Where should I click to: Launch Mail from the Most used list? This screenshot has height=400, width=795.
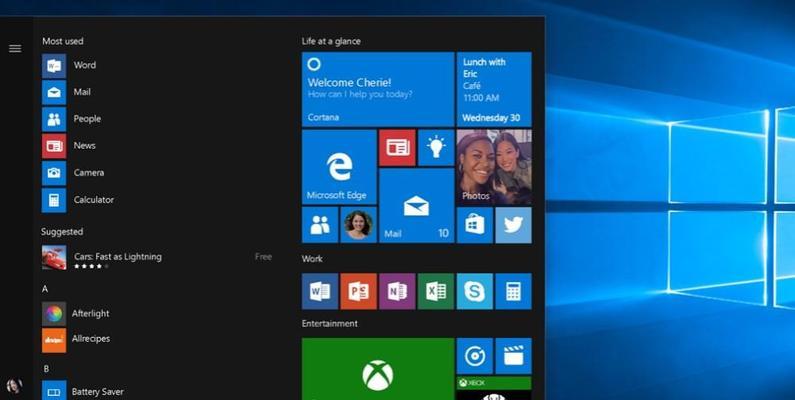point(66,92)
